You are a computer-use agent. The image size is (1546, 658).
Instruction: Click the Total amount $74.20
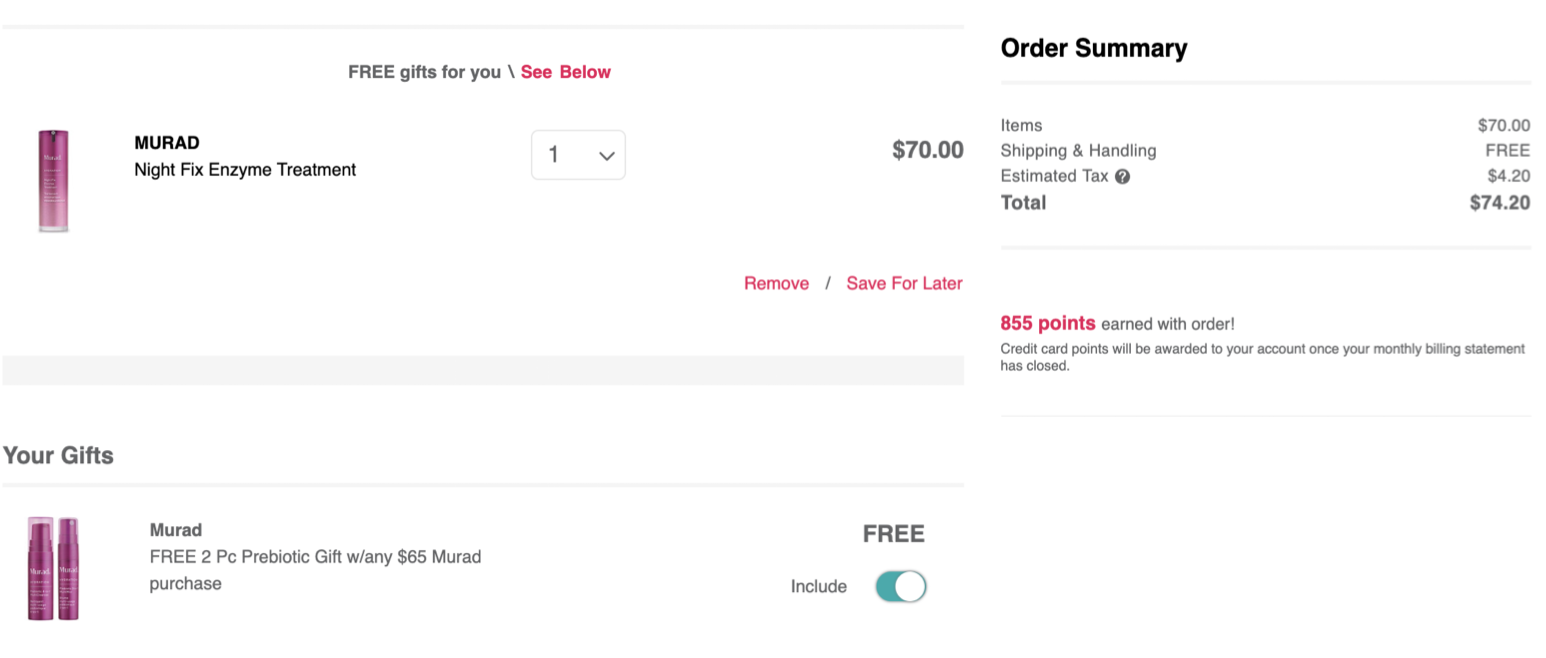click(1499, 203)
